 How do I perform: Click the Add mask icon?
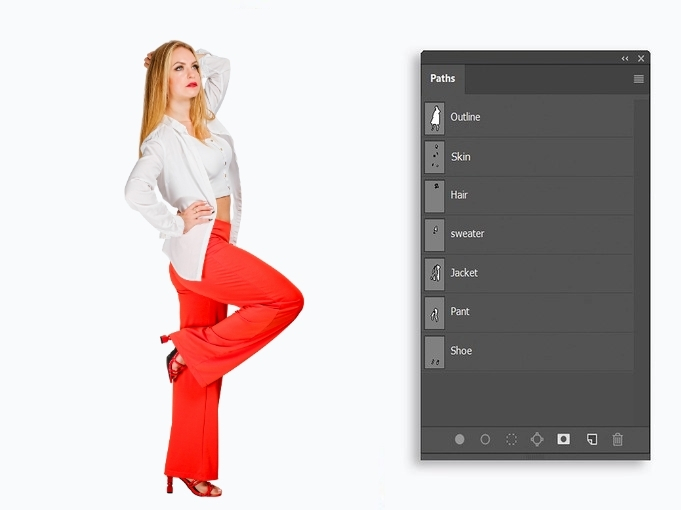click(x=564, y=439)
